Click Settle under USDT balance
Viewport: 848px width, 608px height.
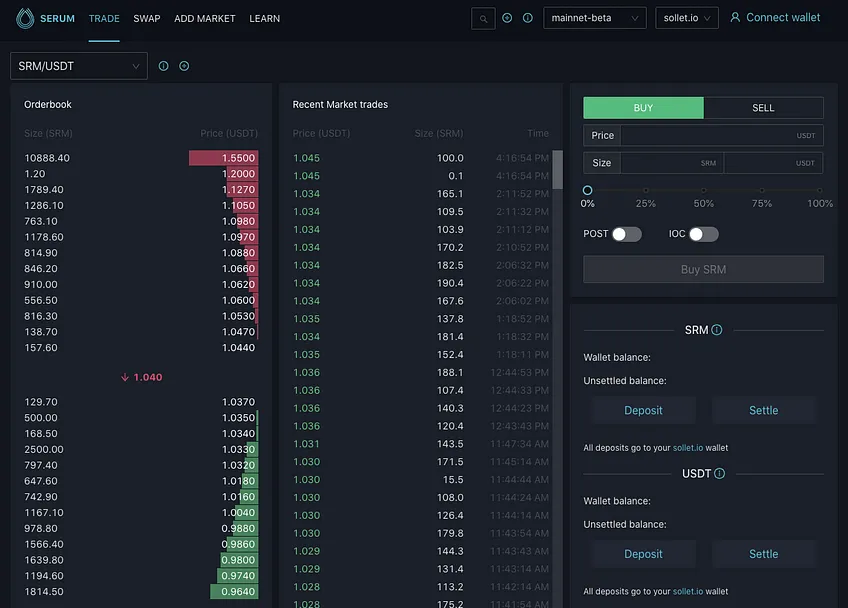coord(764,554)
